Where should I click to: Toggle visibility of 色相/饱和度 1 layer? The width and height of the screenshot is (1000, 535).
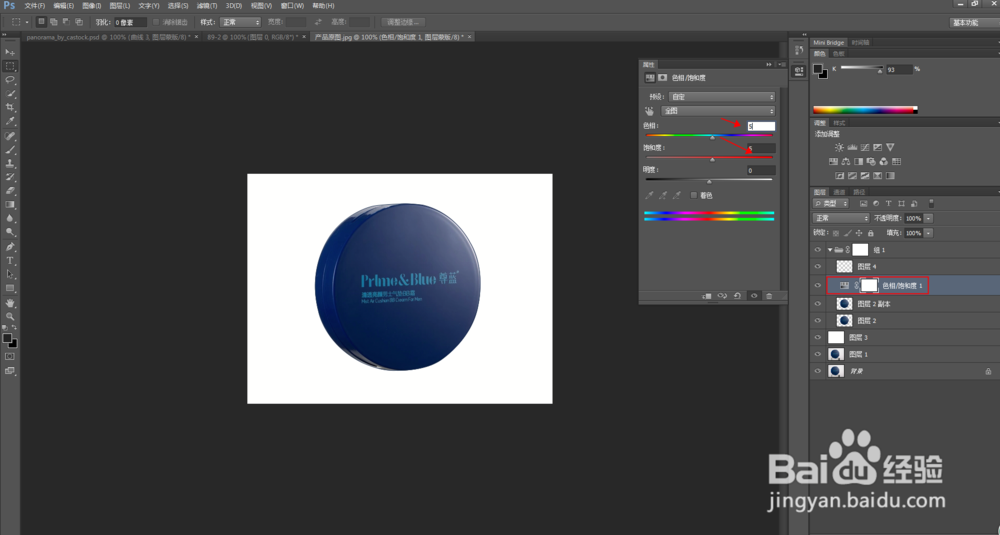pos(818,286)
